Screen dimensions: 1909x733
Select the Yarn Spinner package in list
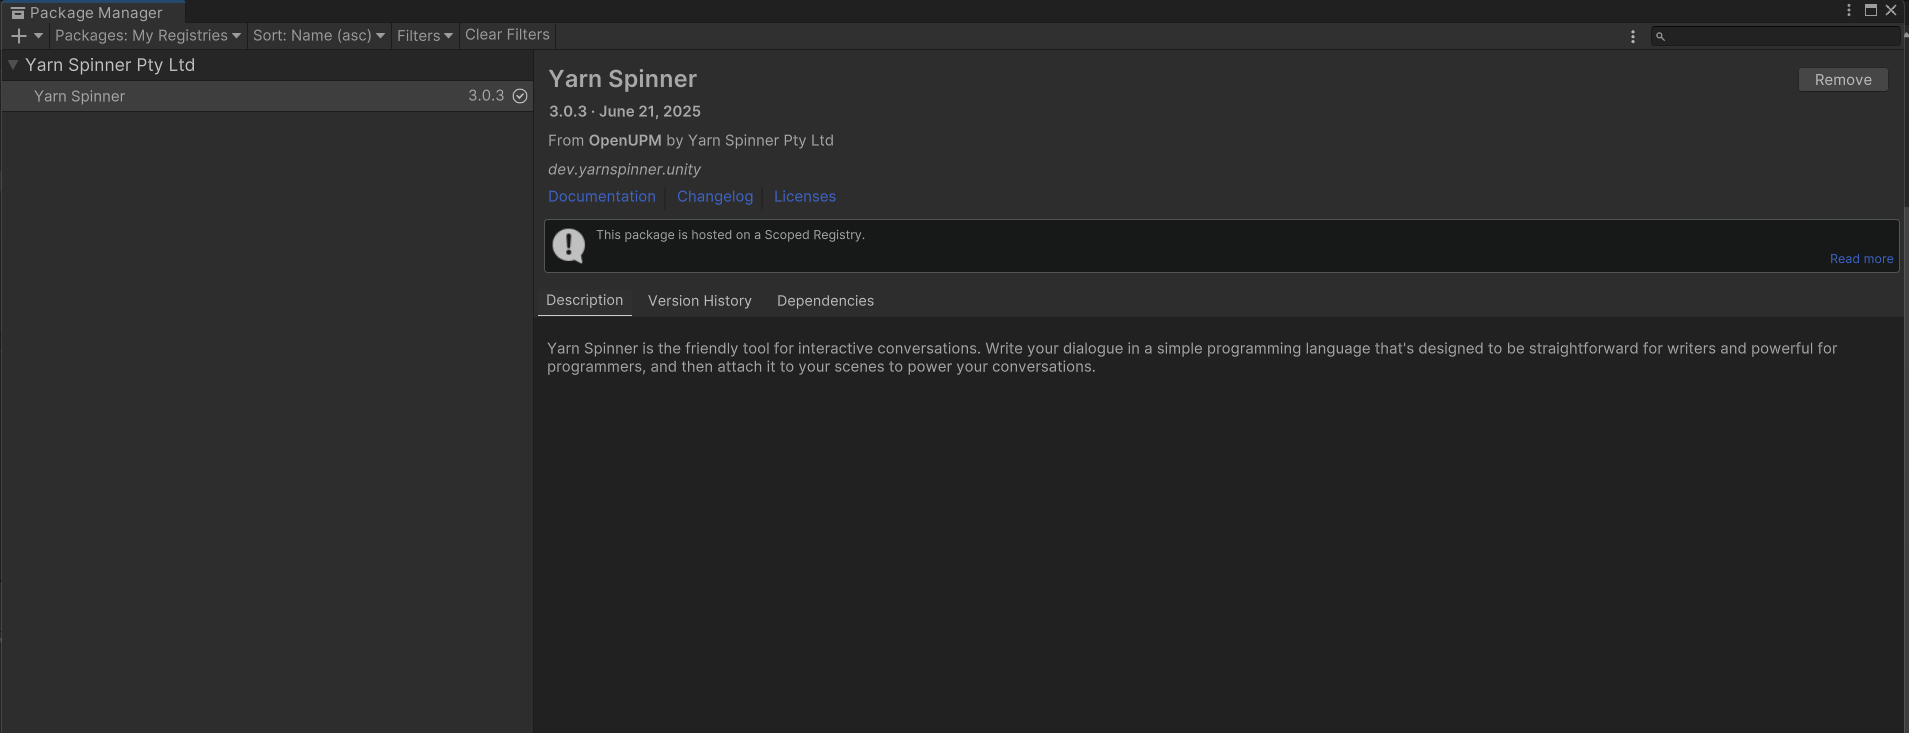[80, 96]
